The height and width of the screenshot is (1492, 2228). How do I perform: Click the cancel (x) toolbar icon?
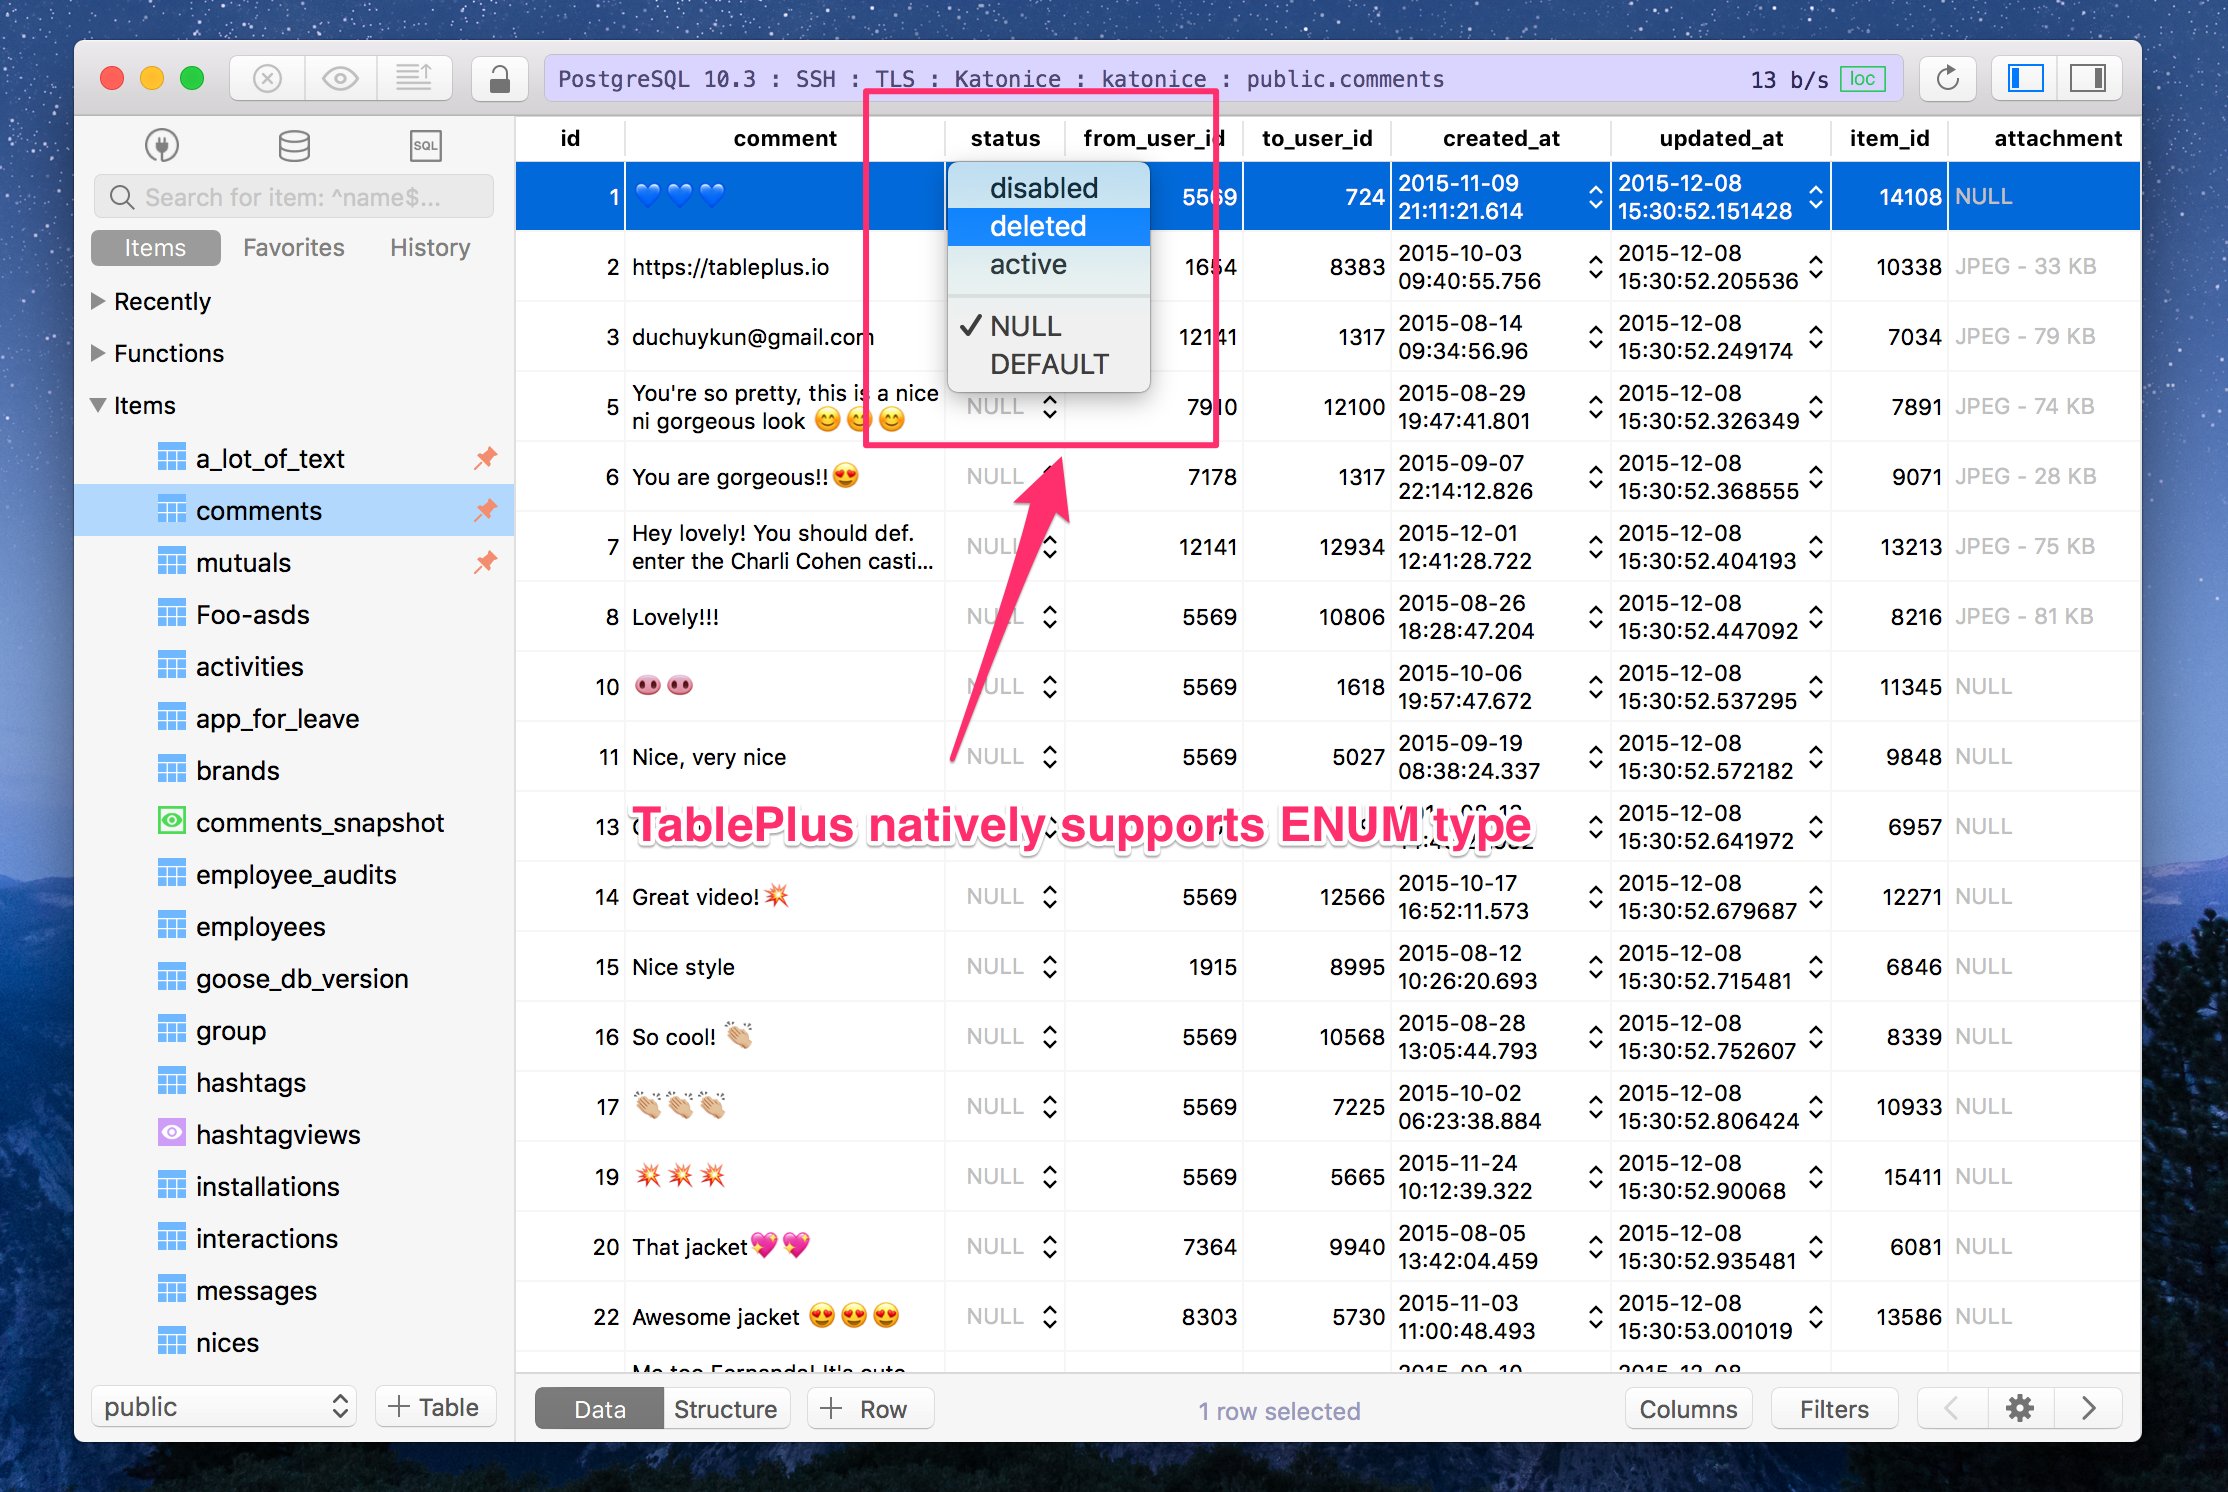click(265, 77)
